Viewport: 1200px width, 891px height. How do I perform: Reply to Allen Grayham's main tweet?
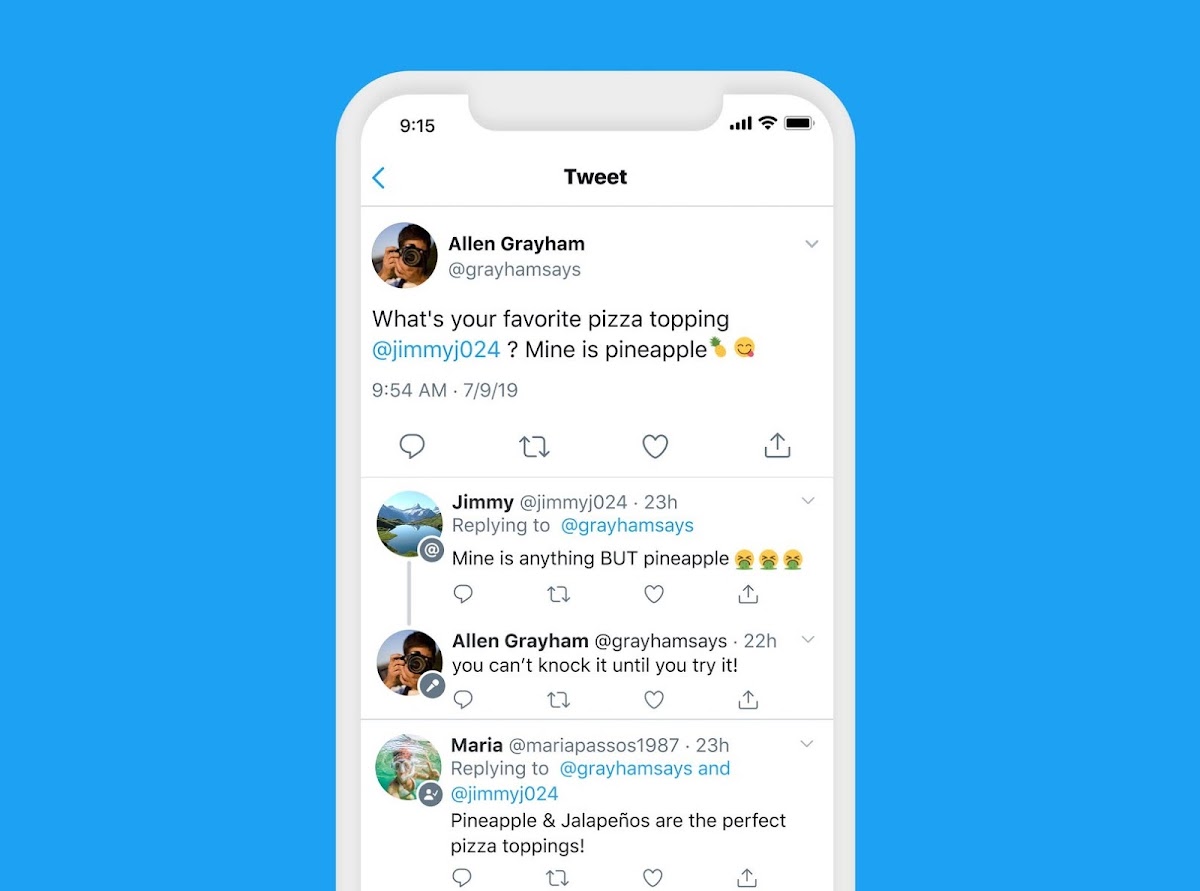(412, 446)
